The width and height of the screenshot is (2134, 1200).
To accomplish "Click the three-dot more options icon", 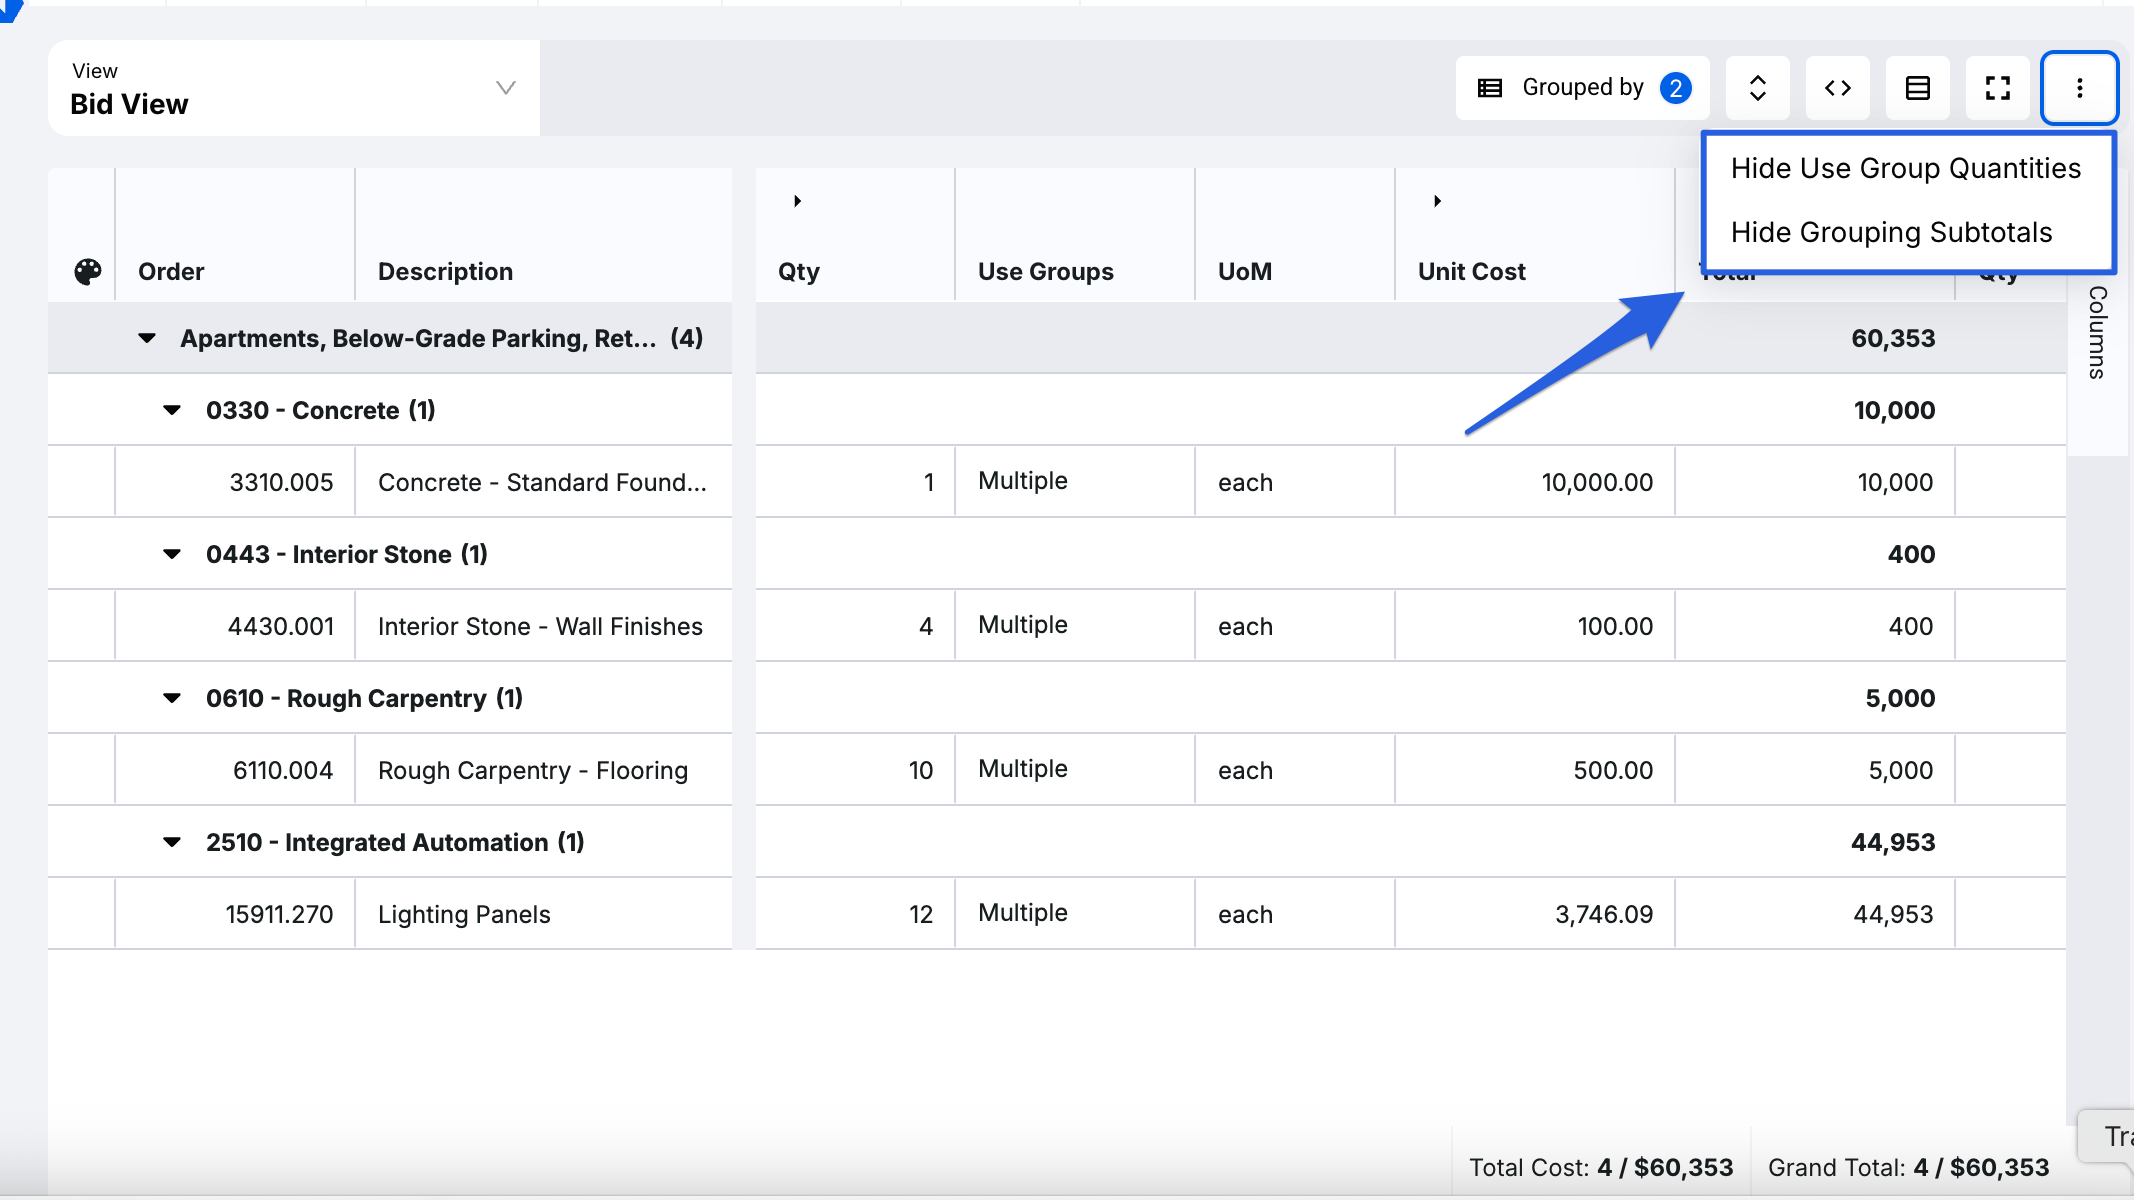I will coord(2079,88).
